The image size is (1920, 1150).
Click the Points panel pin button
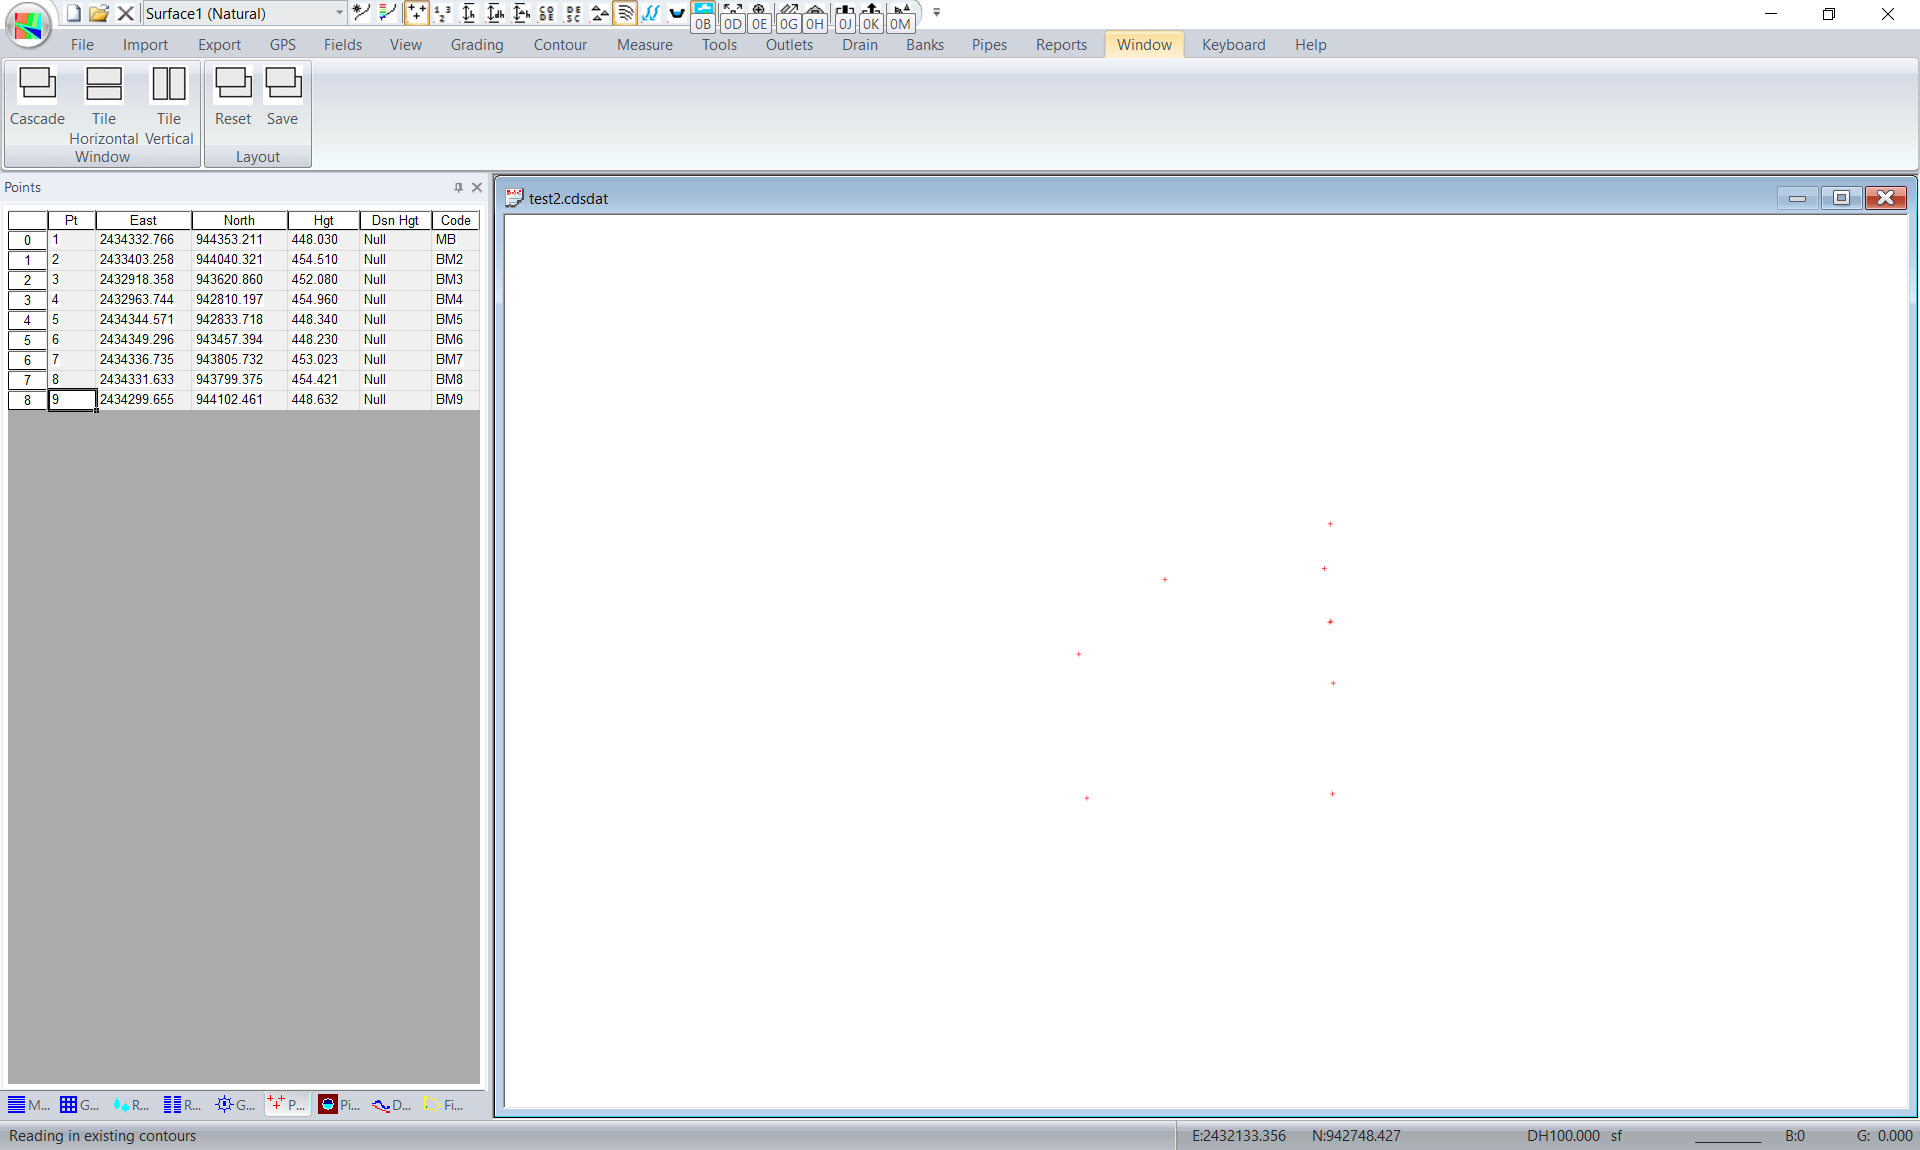[x=458, y=187]
